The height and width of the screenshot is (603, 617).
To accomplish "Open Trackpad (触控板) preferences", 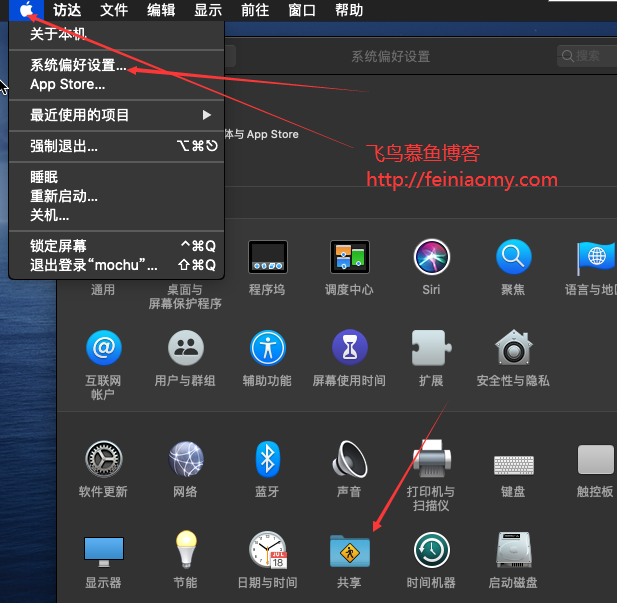I will pyautogui.click(x=596, y=460).
